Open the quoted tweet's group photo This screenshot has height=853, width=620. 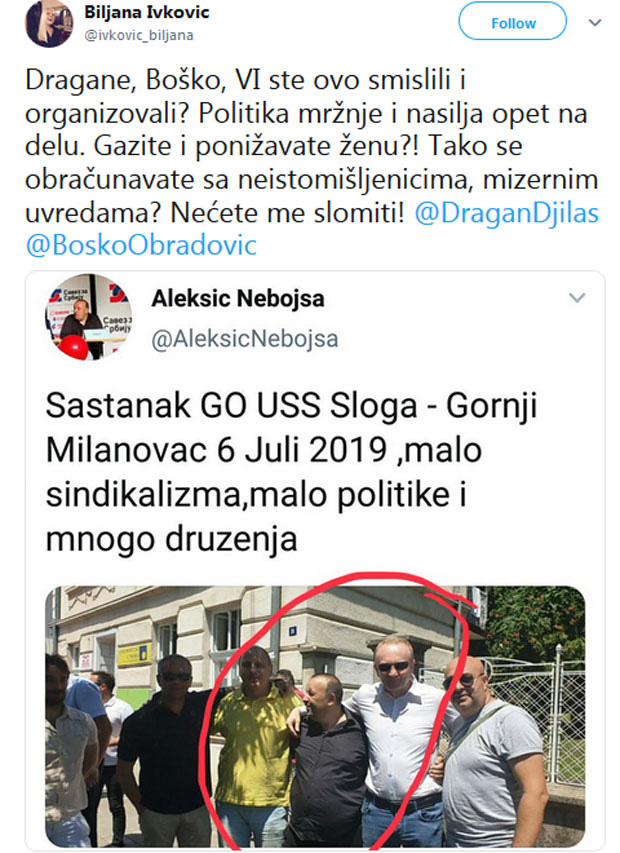tap(315, 716)
